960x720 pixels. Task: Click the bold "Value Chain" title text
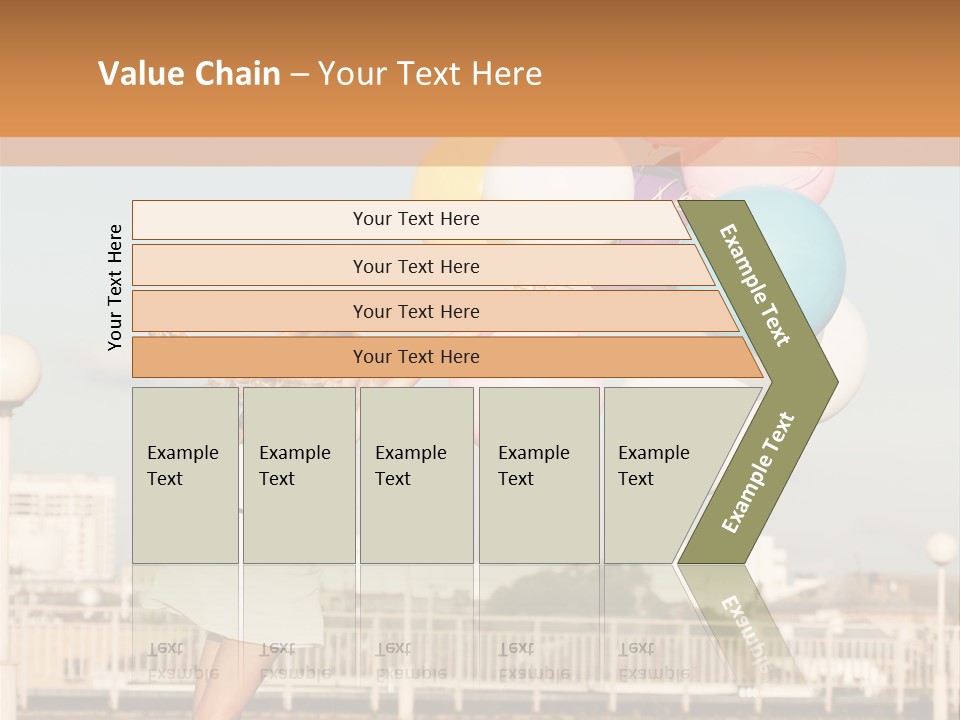(189, 73)
